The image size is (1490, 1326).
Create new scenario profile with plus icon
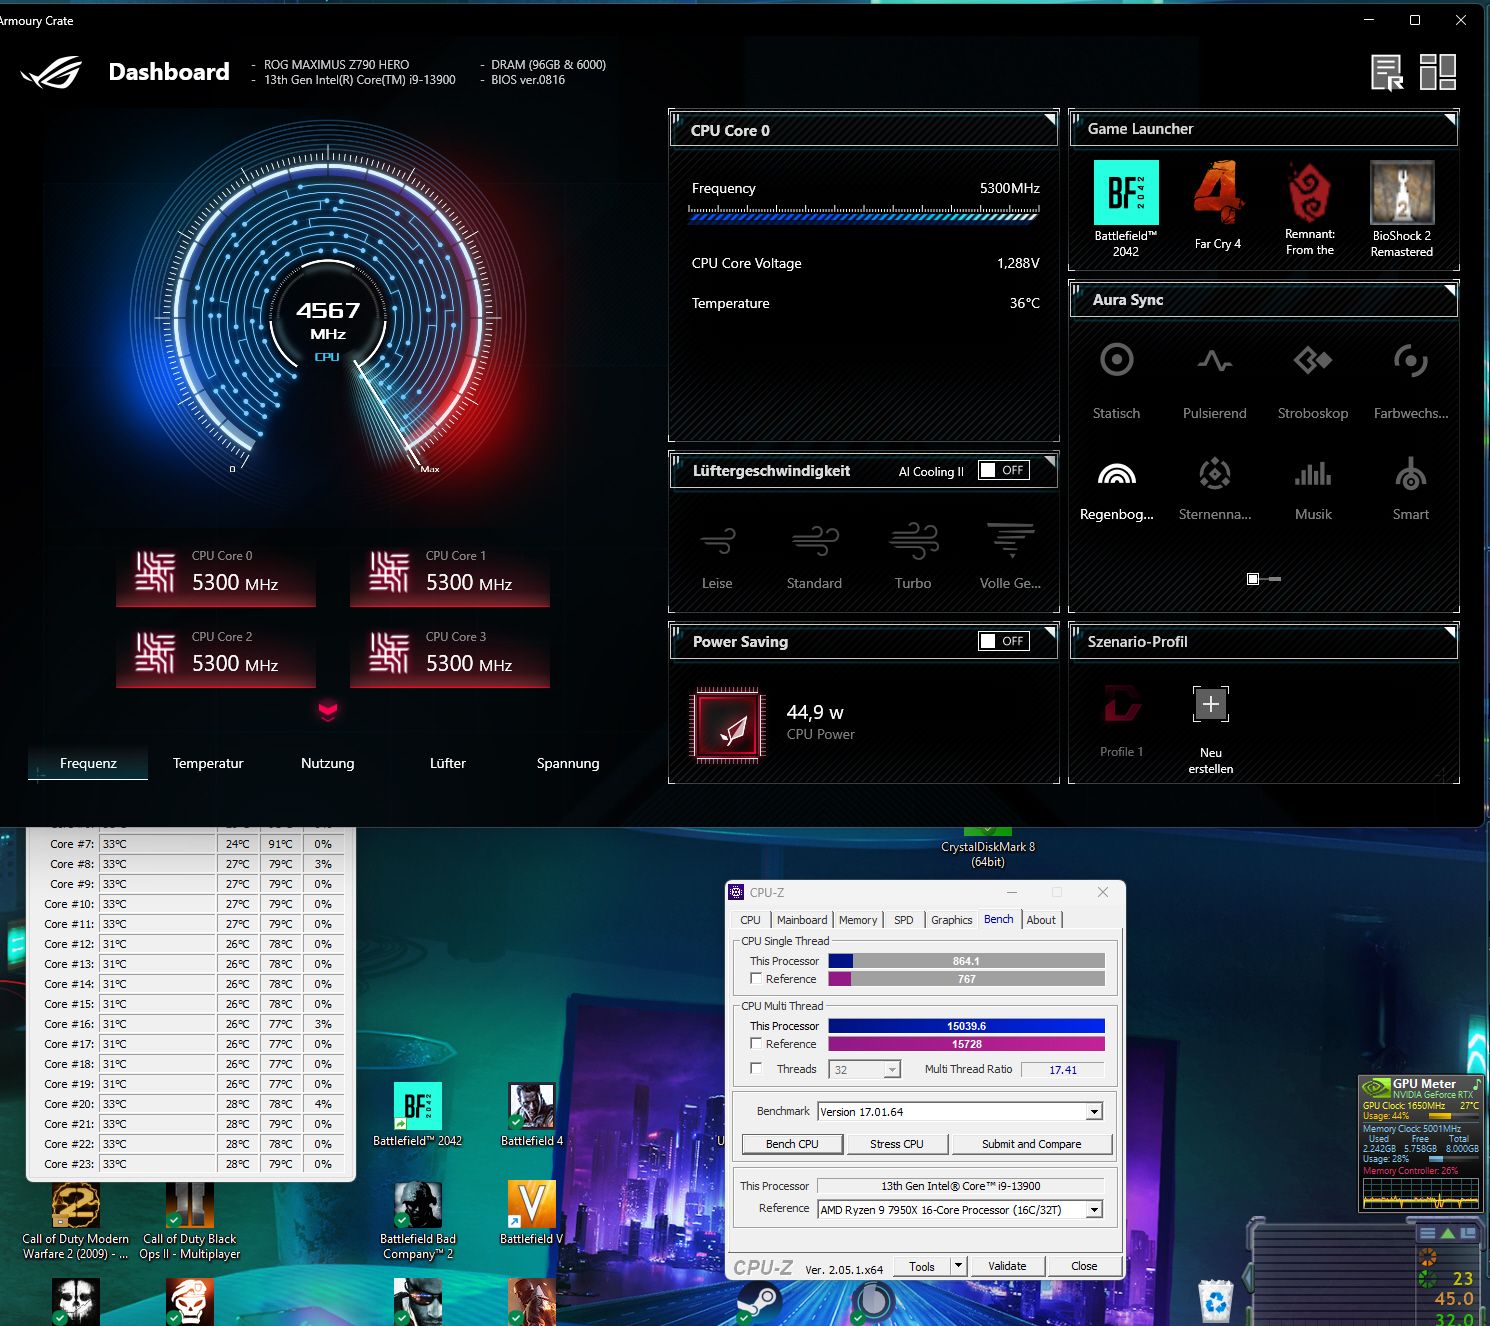[x=1211, y=704]
